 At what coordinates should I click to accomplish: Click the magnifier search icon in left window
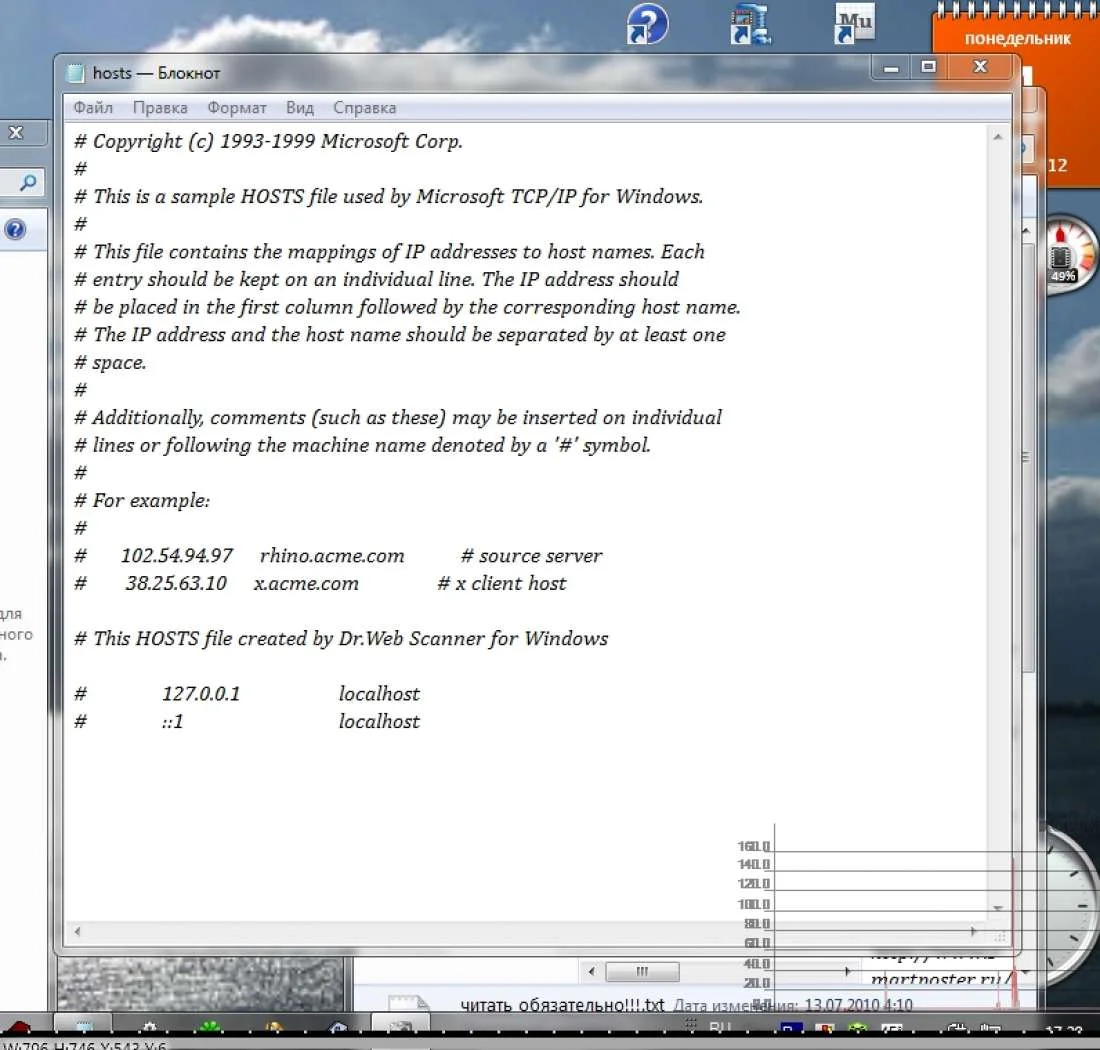pyautogui.click(x=28, y=183)
